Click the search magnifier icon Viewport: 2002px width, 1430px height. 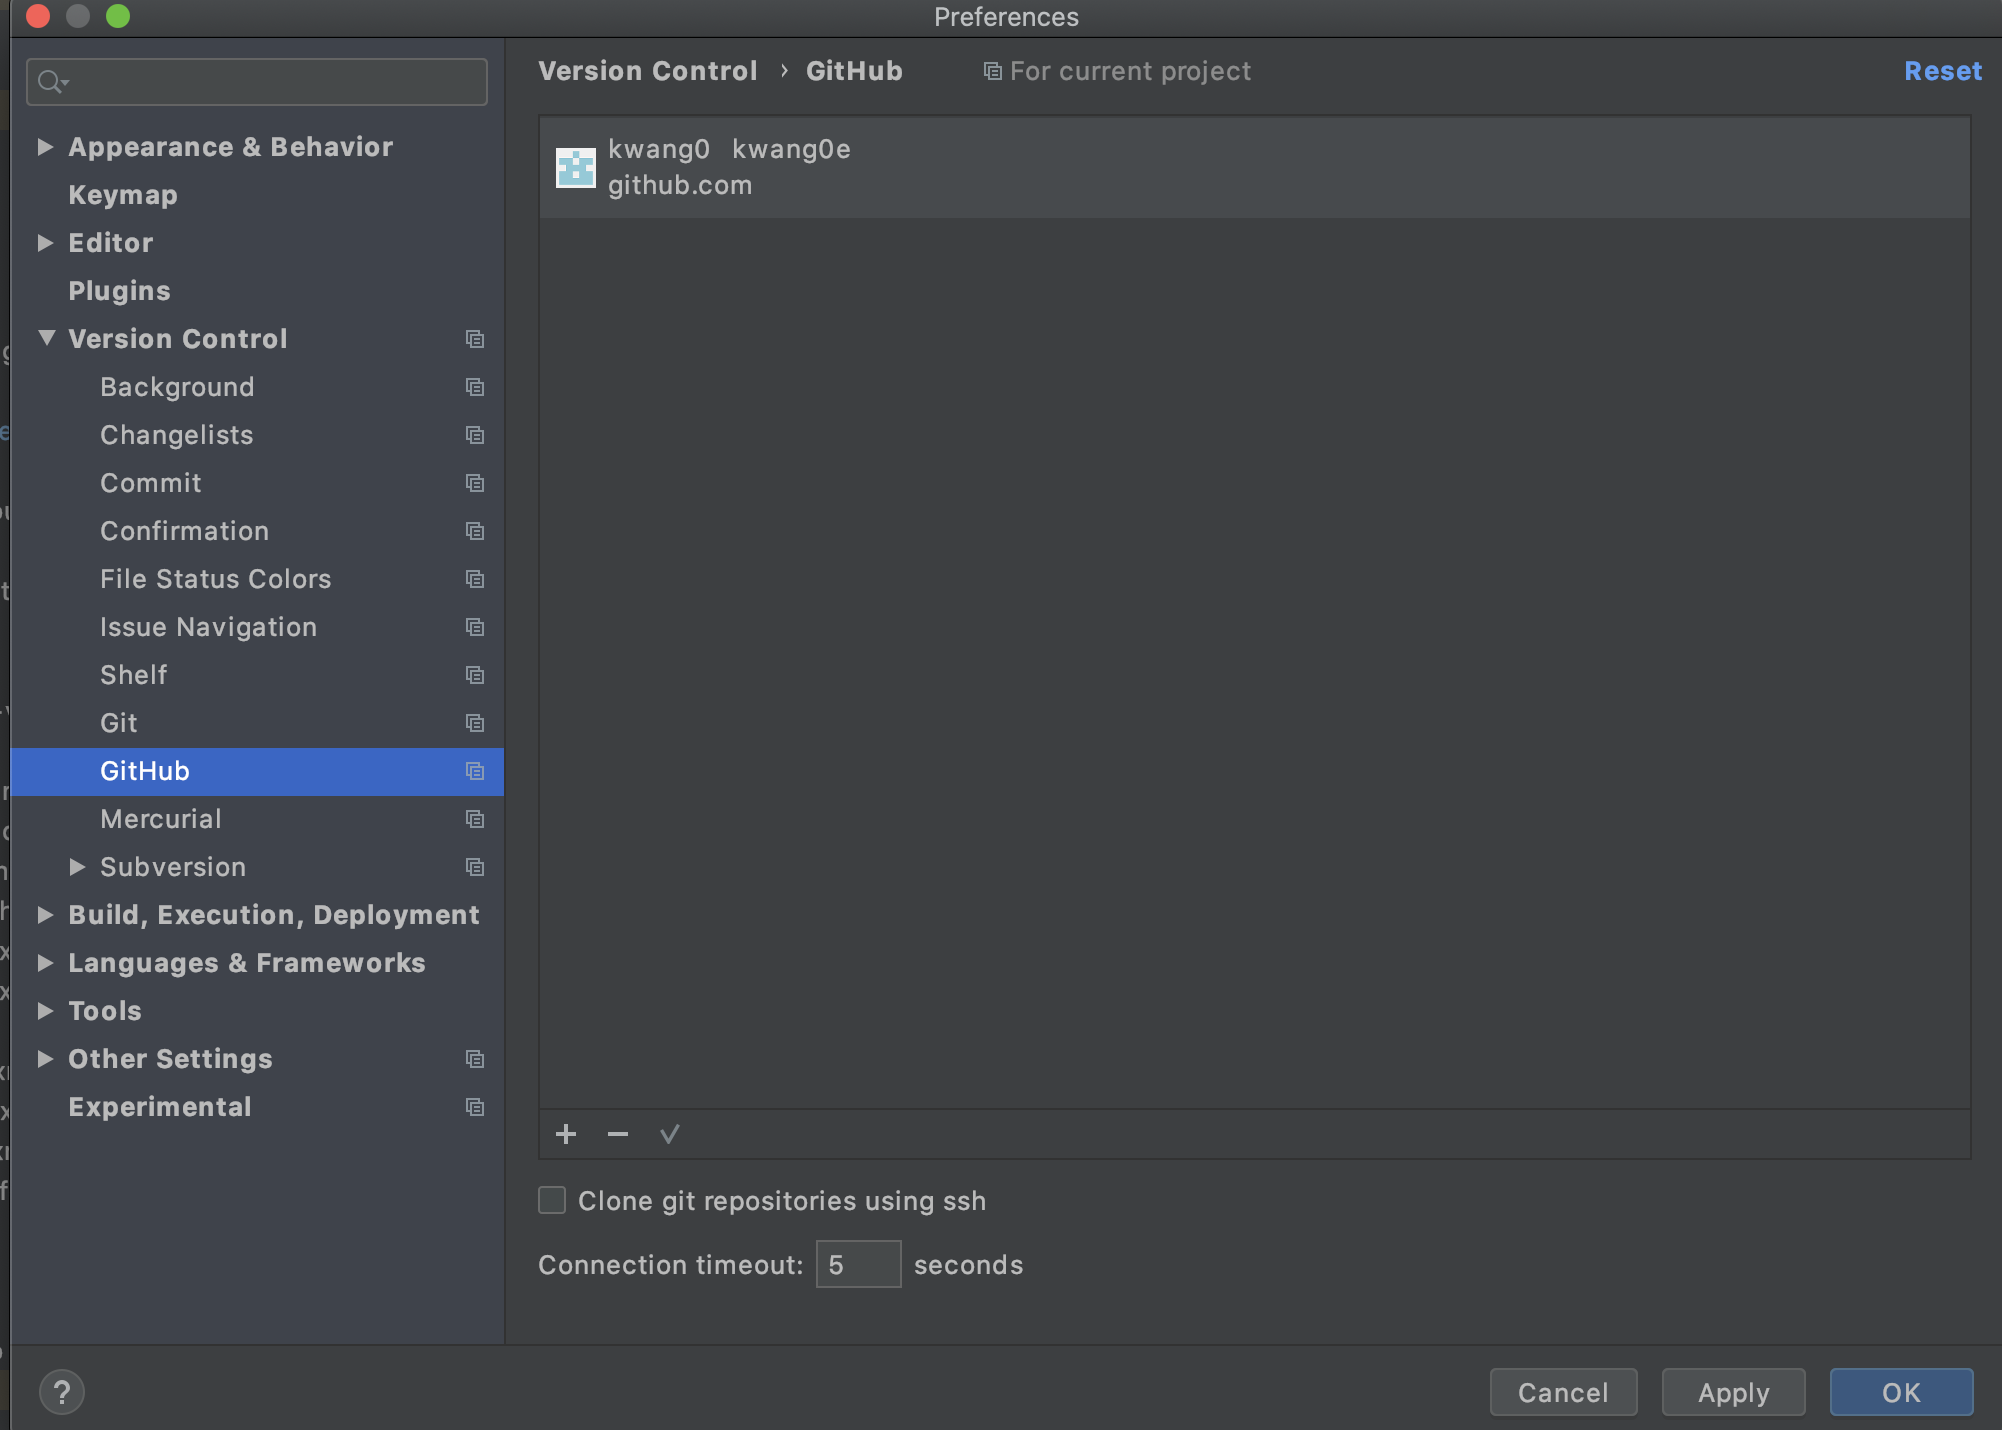[x=50, y=82]
